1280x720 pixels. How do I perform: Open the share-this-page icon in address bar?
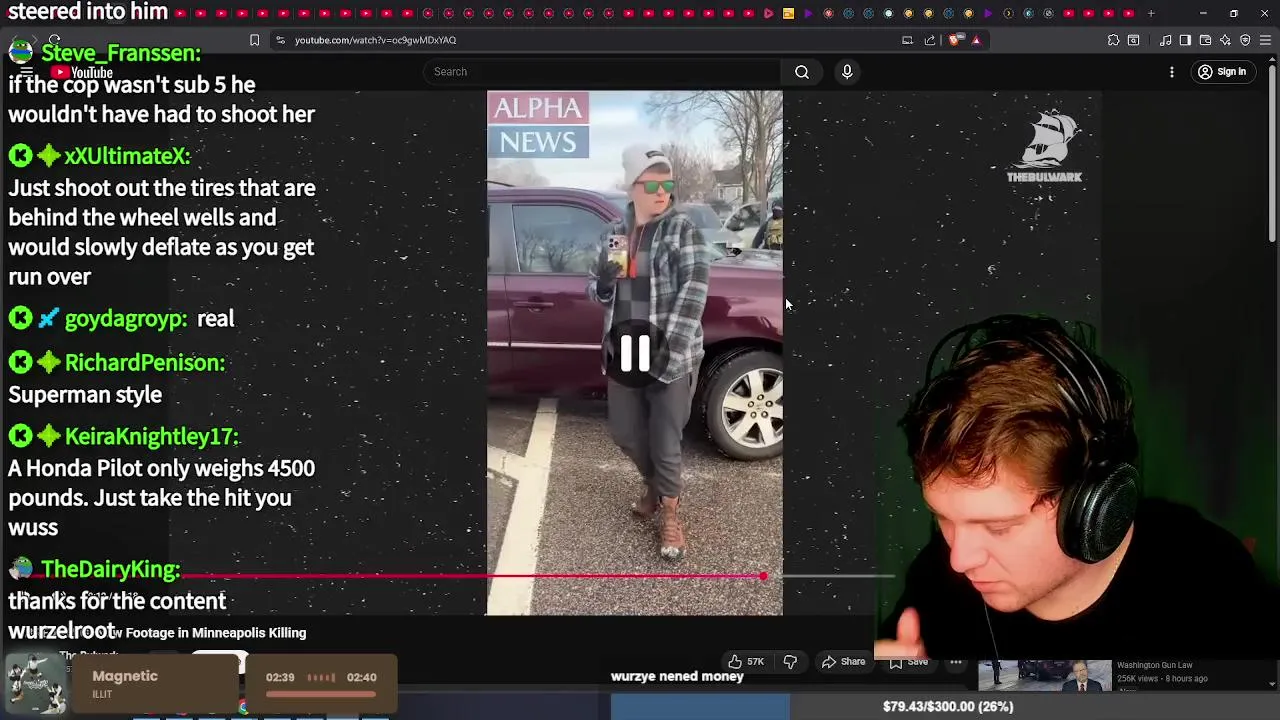coord(930,40)
